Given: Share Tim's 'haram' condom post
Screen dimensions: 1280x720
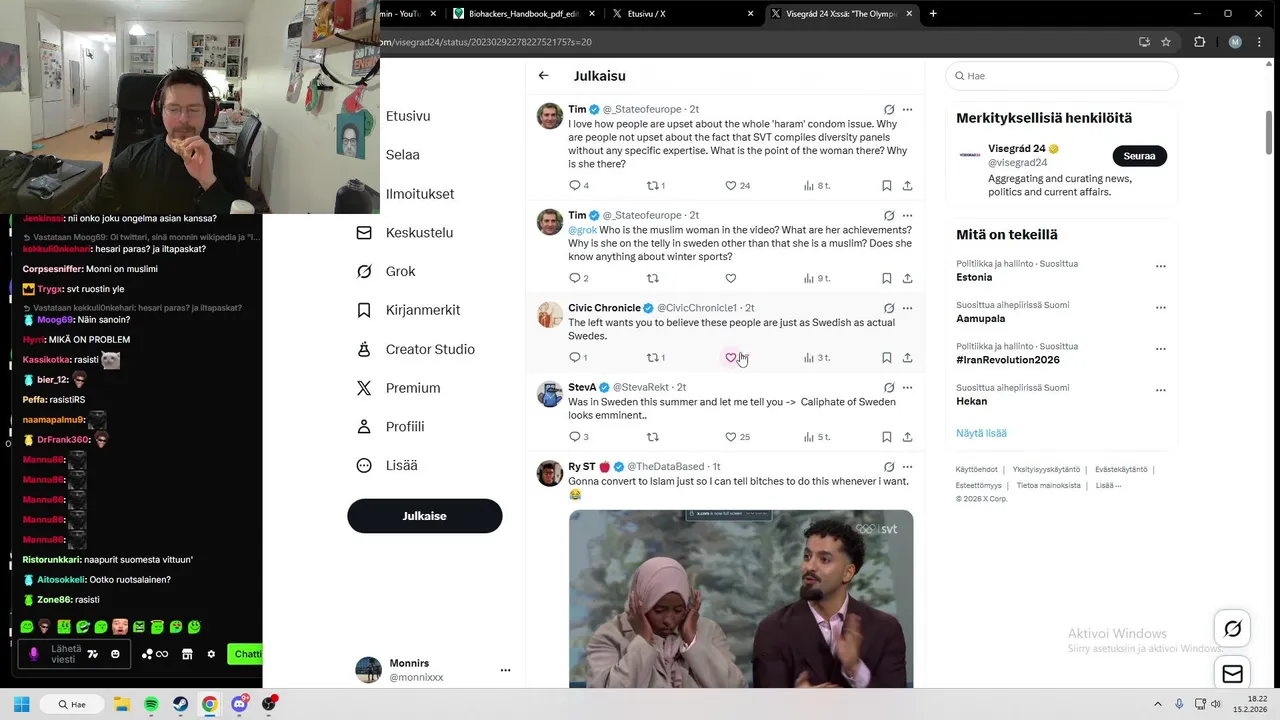Looking at the screenshot, I should tap(907, 186).
